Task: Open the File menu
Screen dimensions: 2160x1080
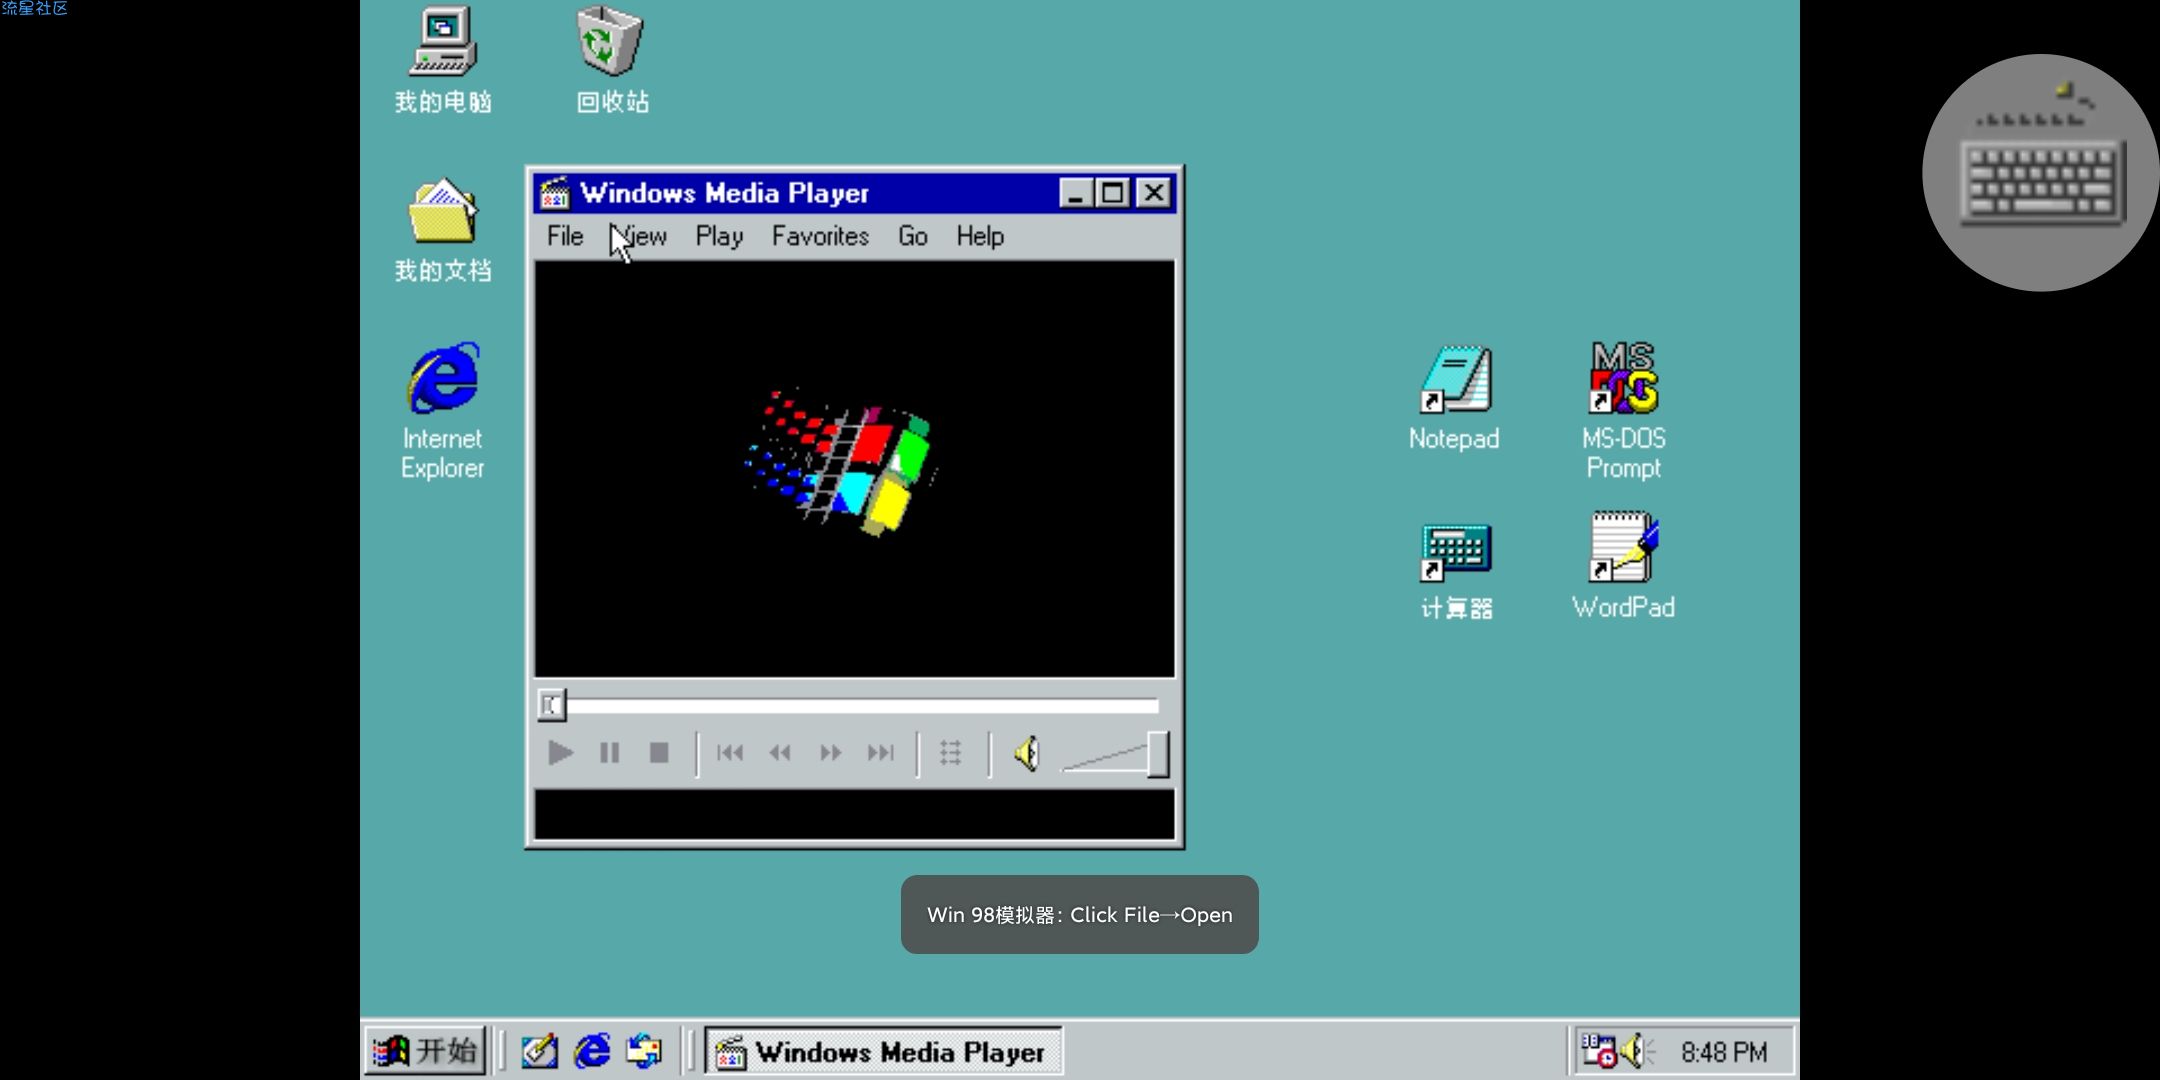Action: (565, 236)
